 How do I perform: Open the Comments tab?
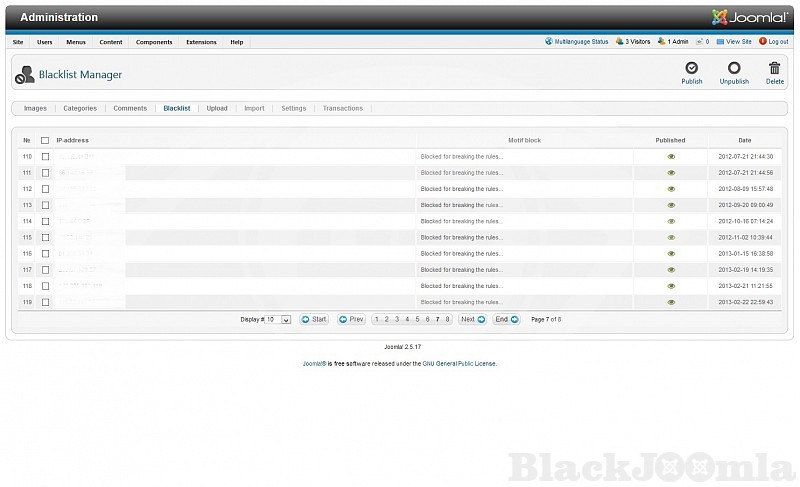click(x=130, y=108)
